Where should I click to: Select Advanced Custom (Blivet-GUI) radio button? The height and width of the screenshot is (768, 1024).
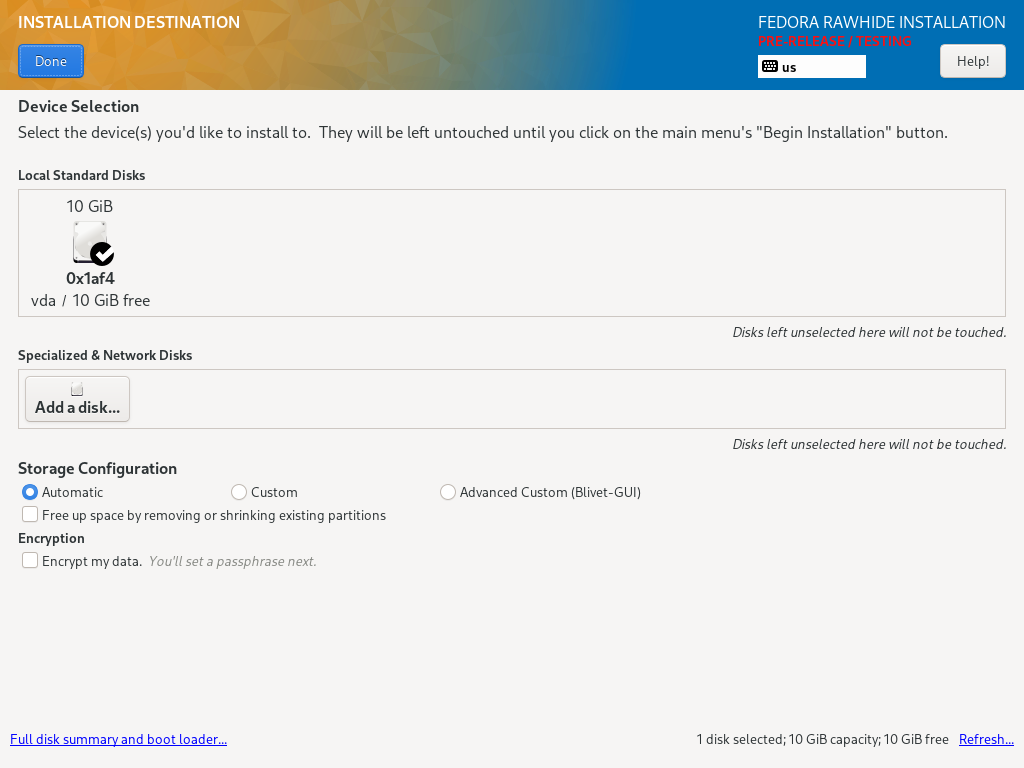point(448,492)
